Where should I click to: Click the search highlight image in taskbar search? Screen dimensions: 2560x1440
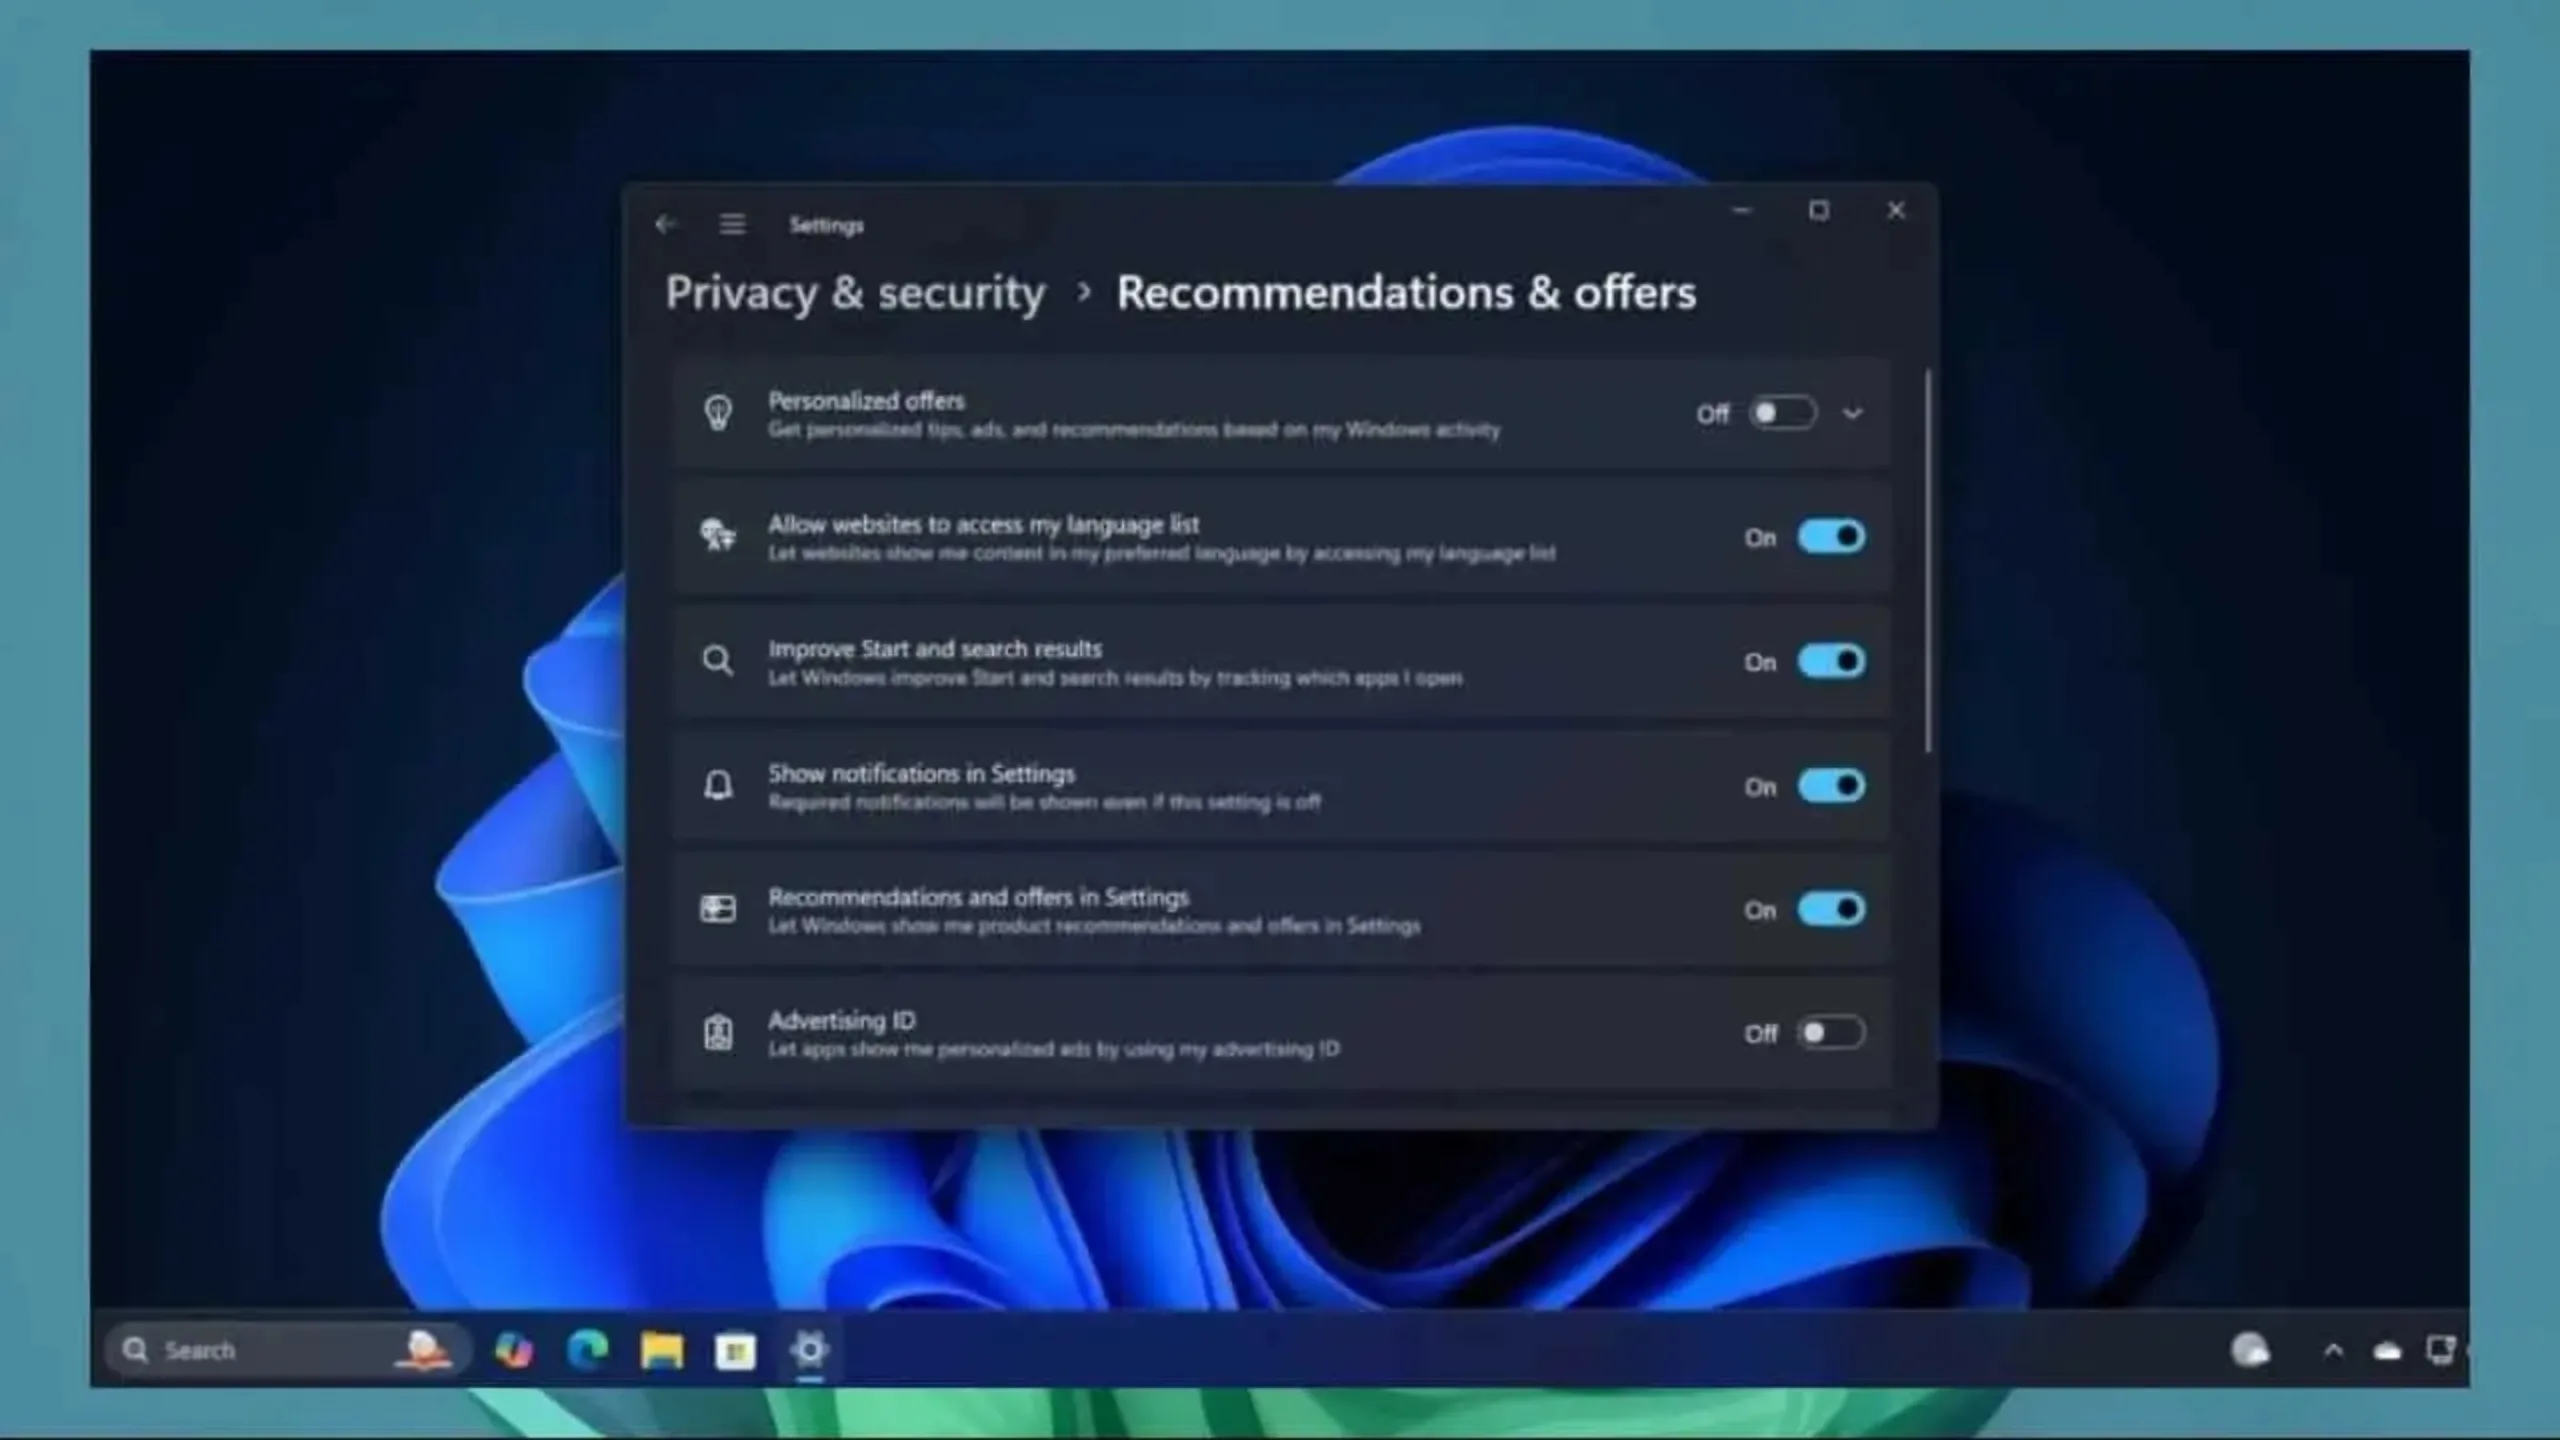(x=423, y=1350)
